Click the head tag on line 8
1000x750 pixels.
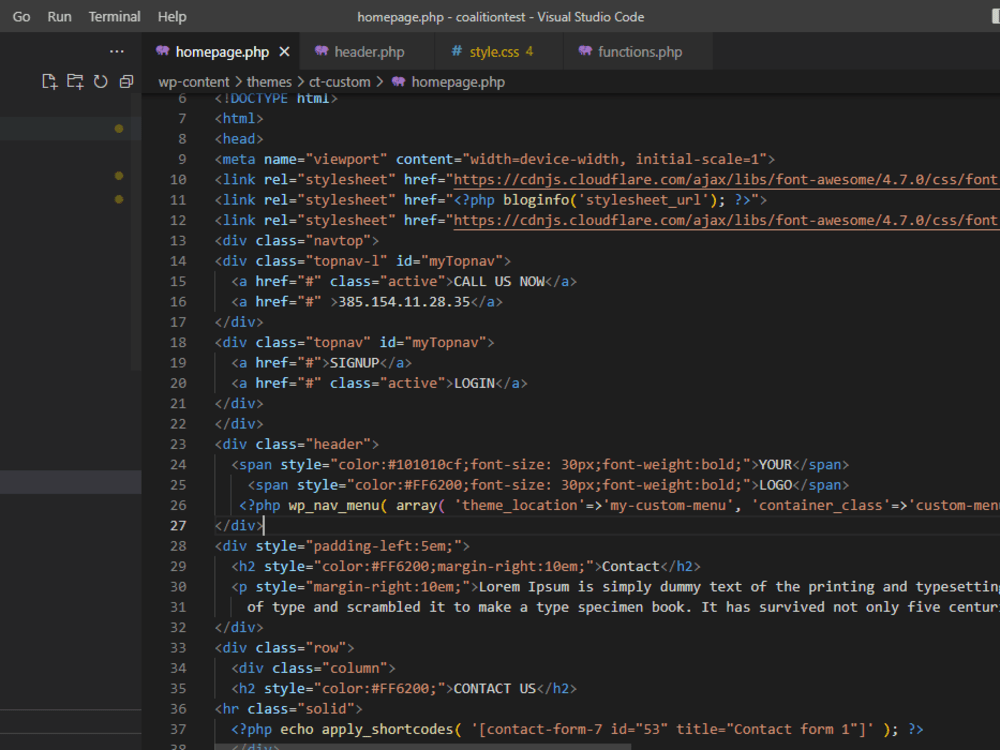tap(239, 138)
